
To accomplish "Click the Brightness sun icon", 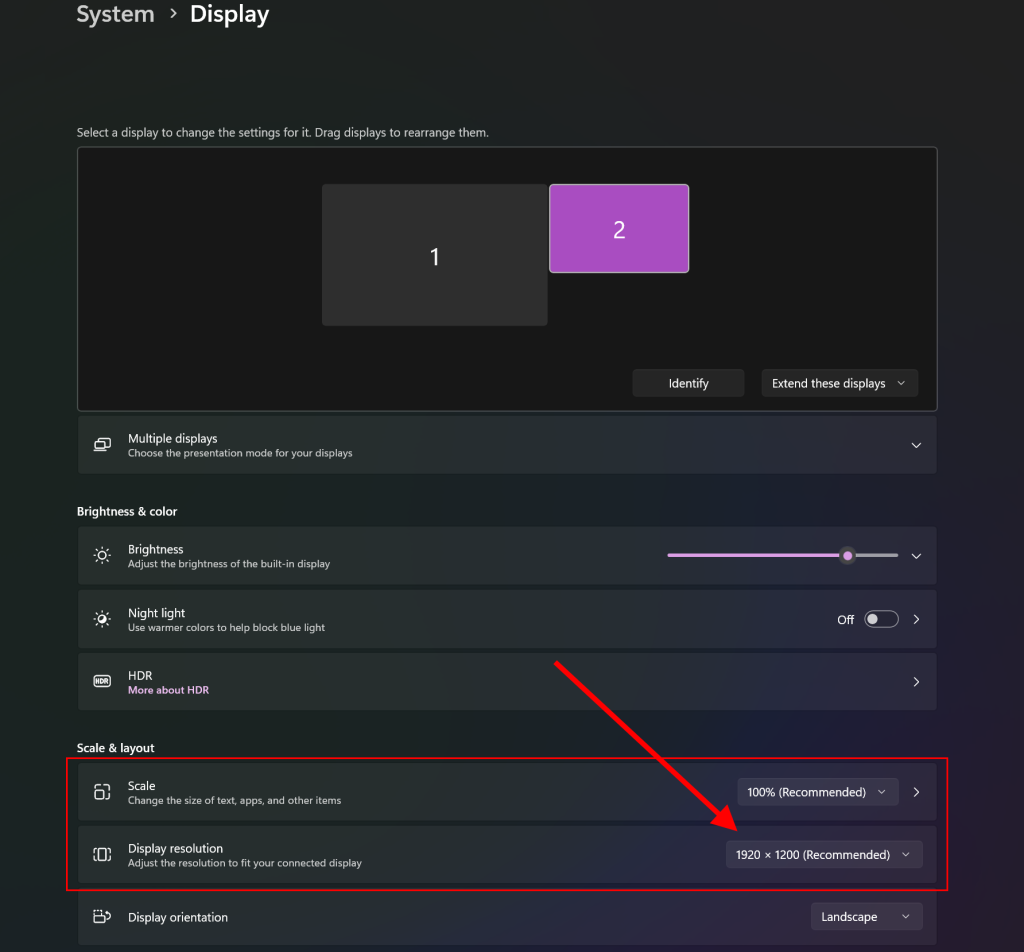I will click(102, 556).
